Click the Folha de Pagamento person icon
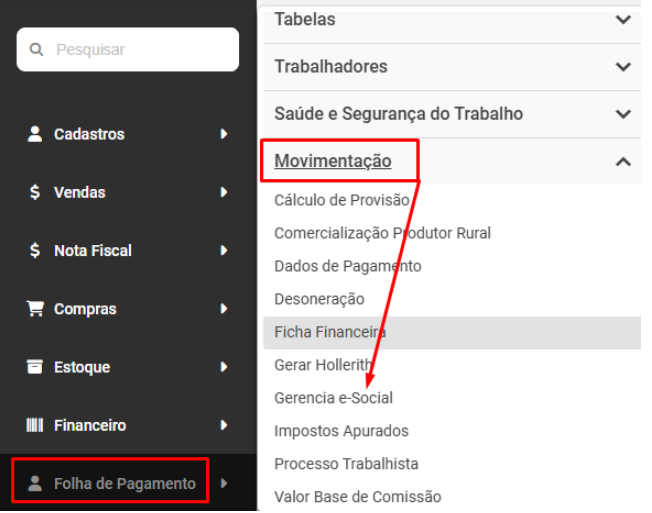This screenshot has width=652, height=513. tap(34, 484)
